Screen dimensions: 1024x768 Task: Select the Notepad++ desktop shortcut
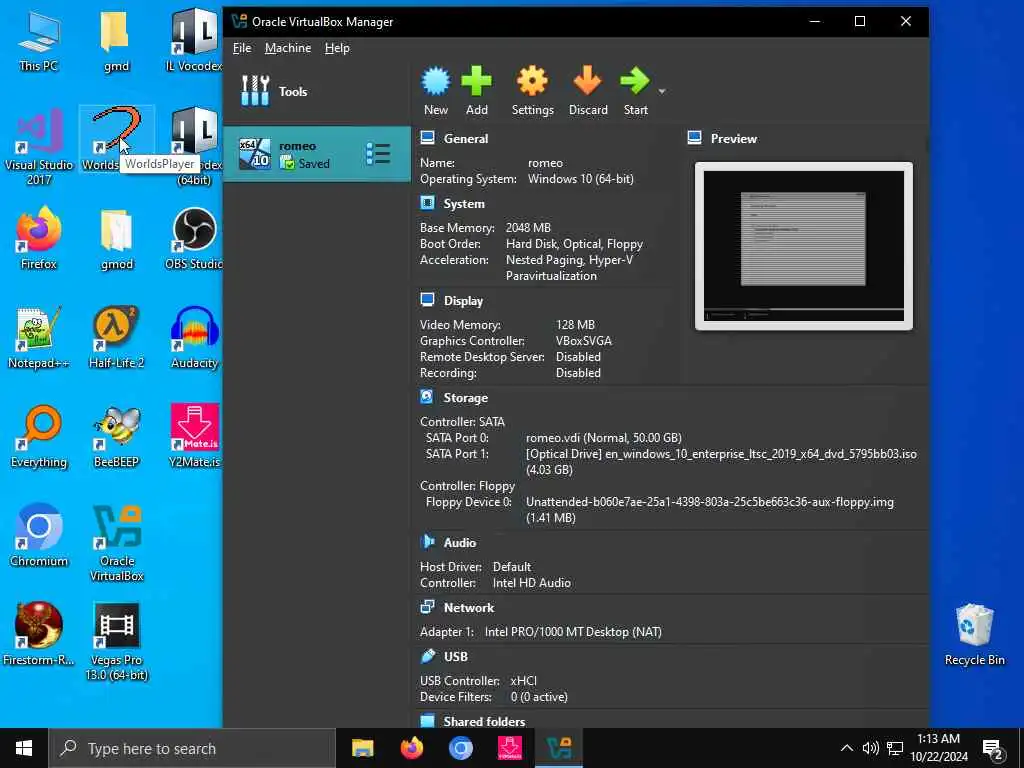point(39,338)
